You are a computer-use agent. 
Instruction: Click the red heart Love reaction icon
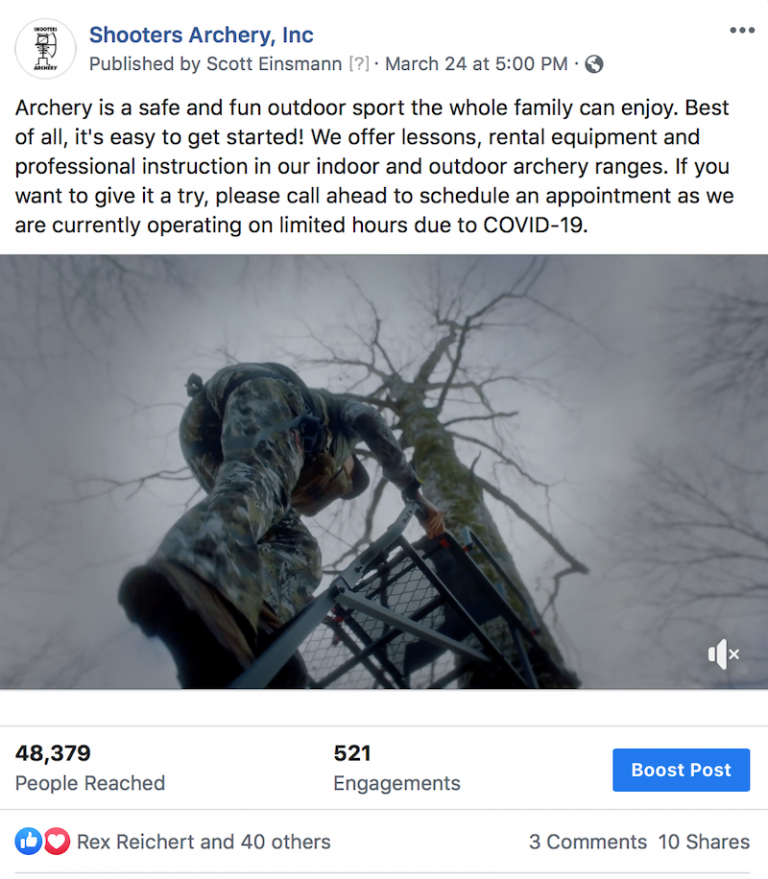57,841
